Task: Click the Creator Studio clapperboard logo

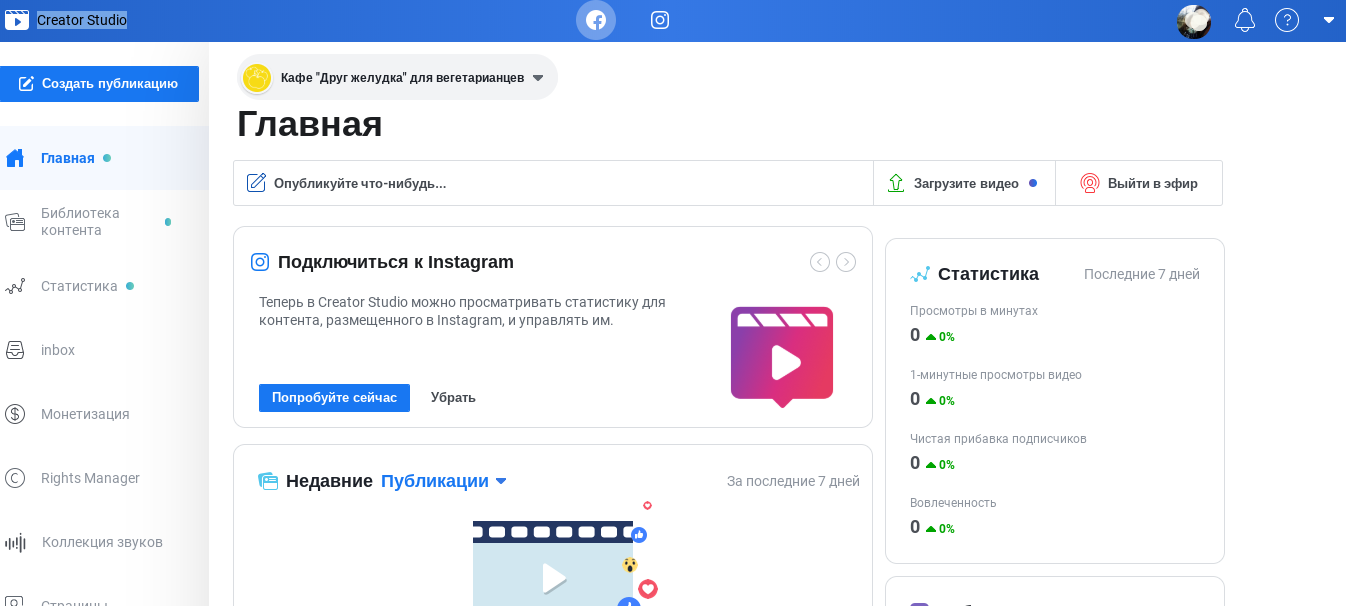Action: tap(17, 20)
